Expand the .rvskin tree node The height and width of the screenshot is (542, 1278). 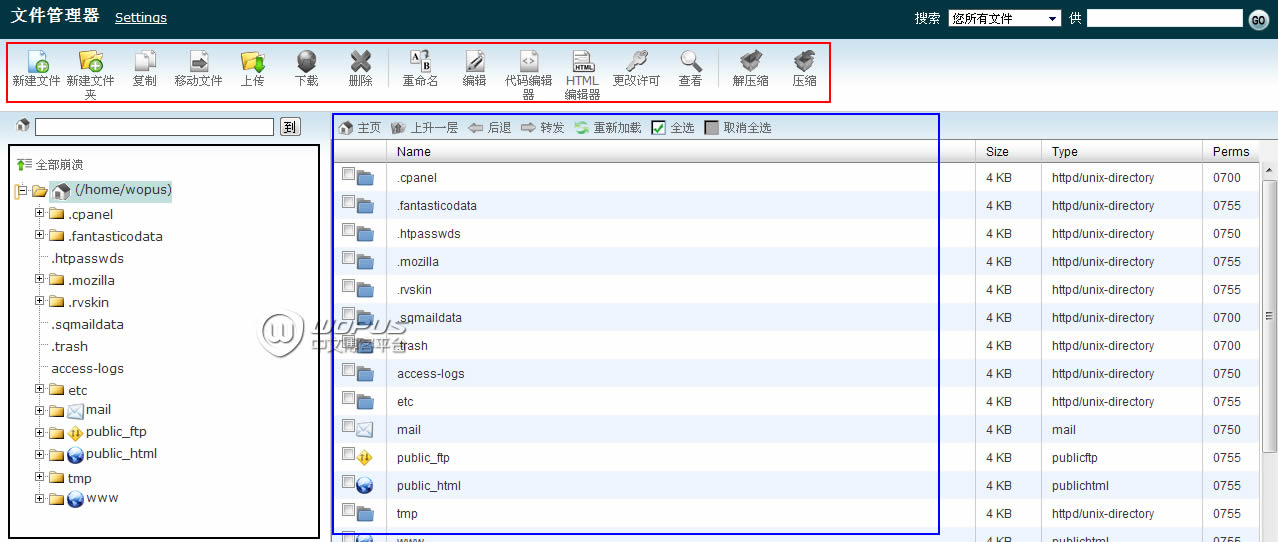coord(40,301)
